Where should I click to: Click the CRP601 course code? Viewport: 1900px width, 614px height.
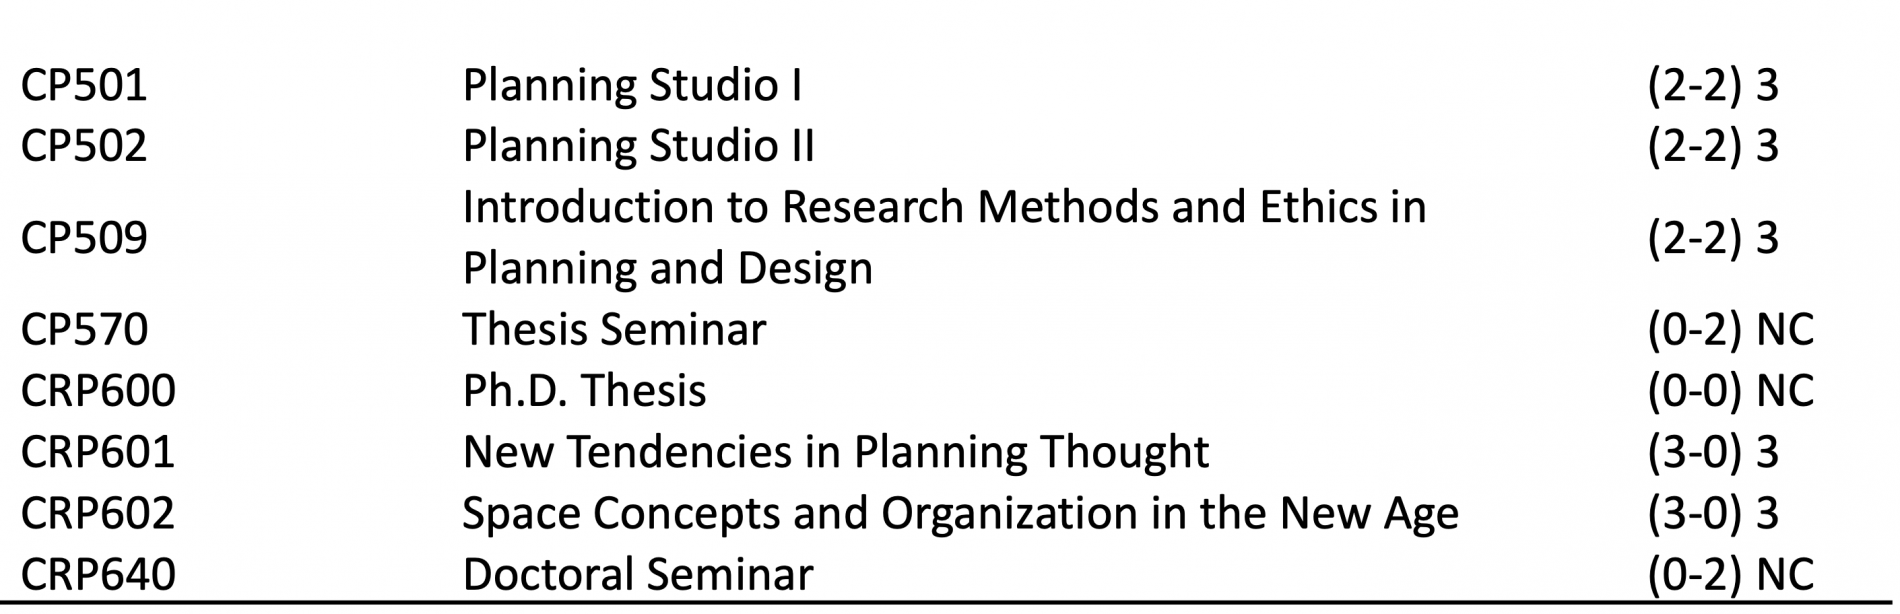click(98, 452)
